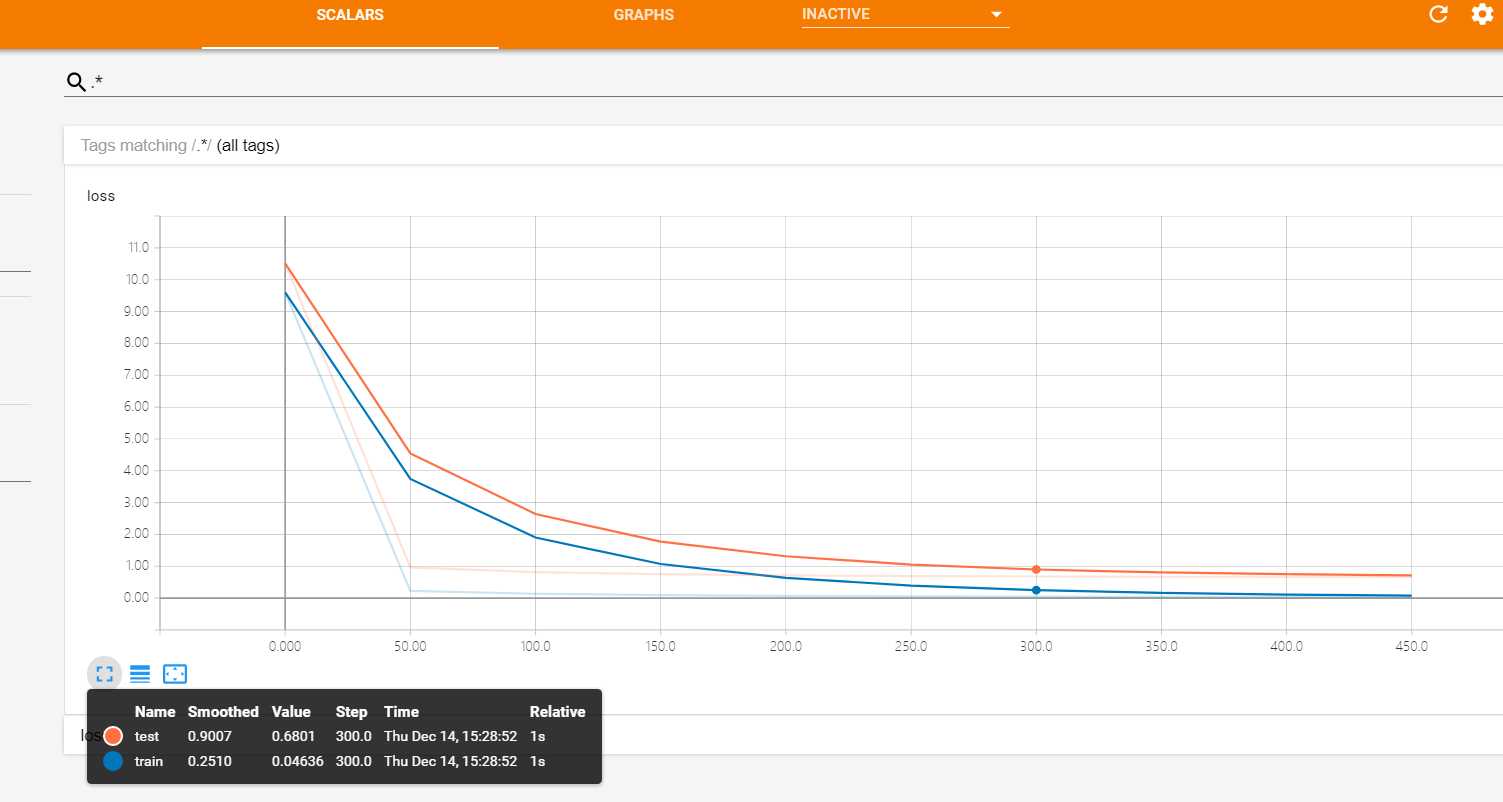Reload data with the refresh icon

tap(1438, 14)
